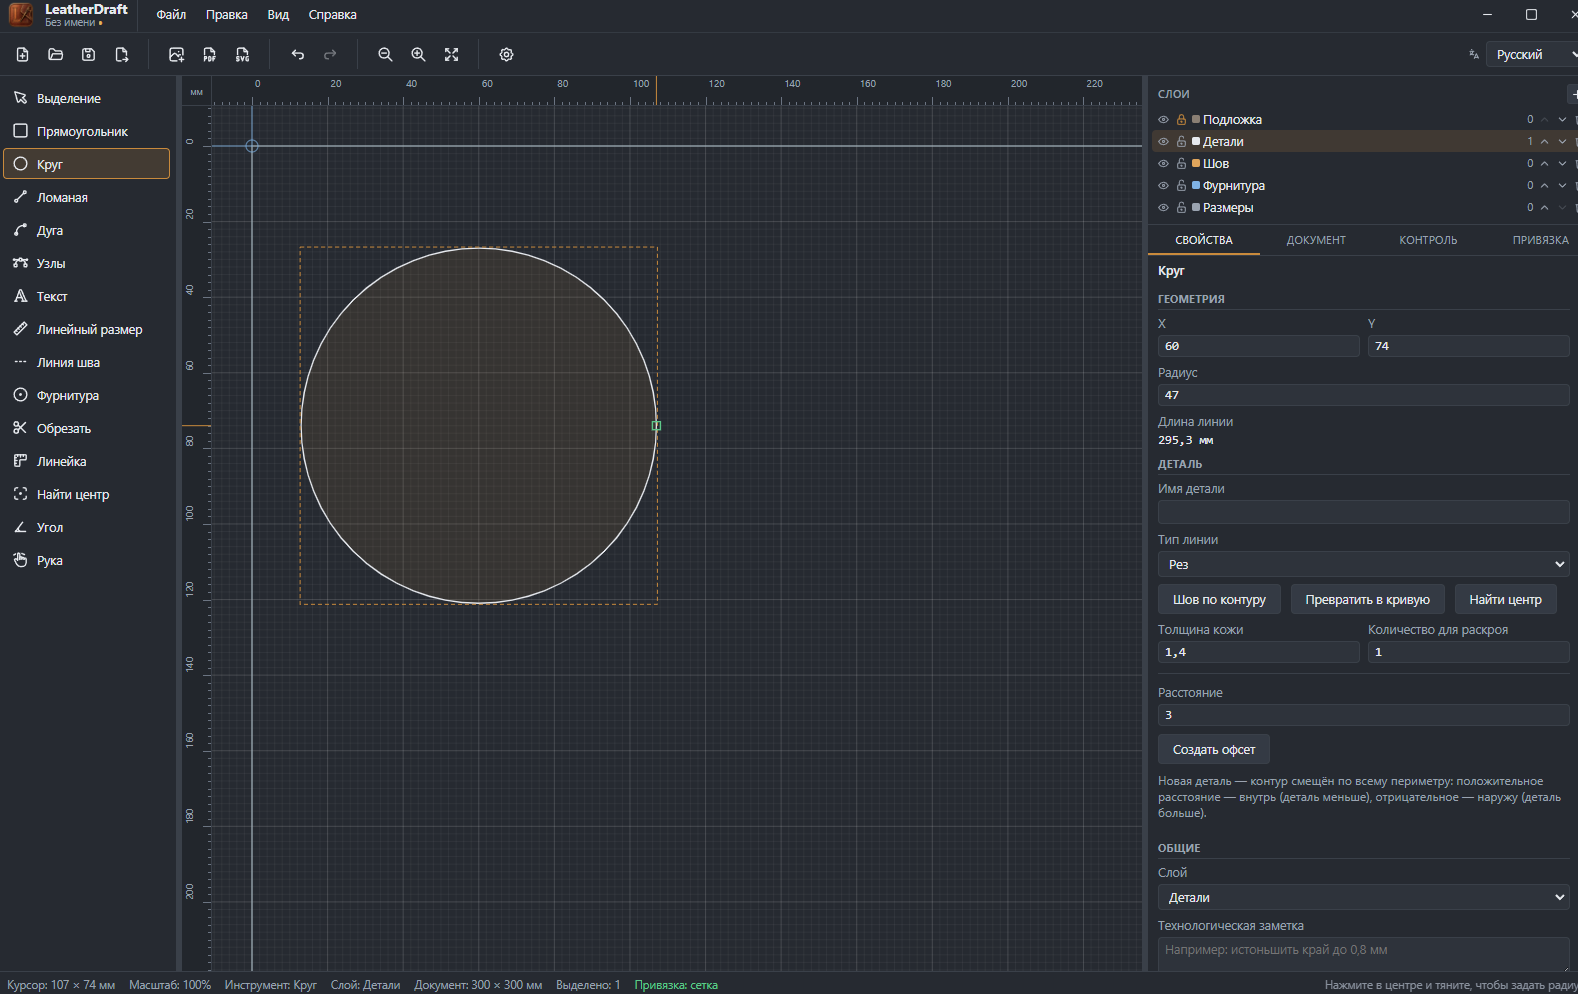The height and width of the screenshot is (994, 1578).
Task: Choose the Текст text tool
Action: [x=87, y=296]
